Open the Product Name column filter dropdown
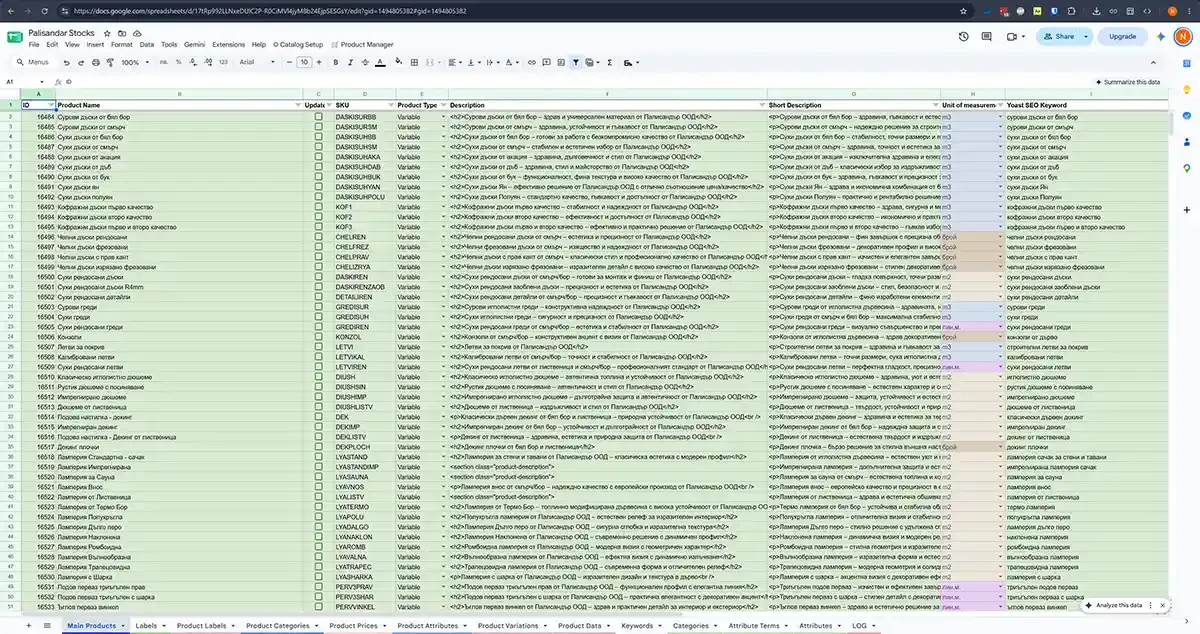Image resolution: width=1200 pixels, height=634 pixels. click(296, 105)
